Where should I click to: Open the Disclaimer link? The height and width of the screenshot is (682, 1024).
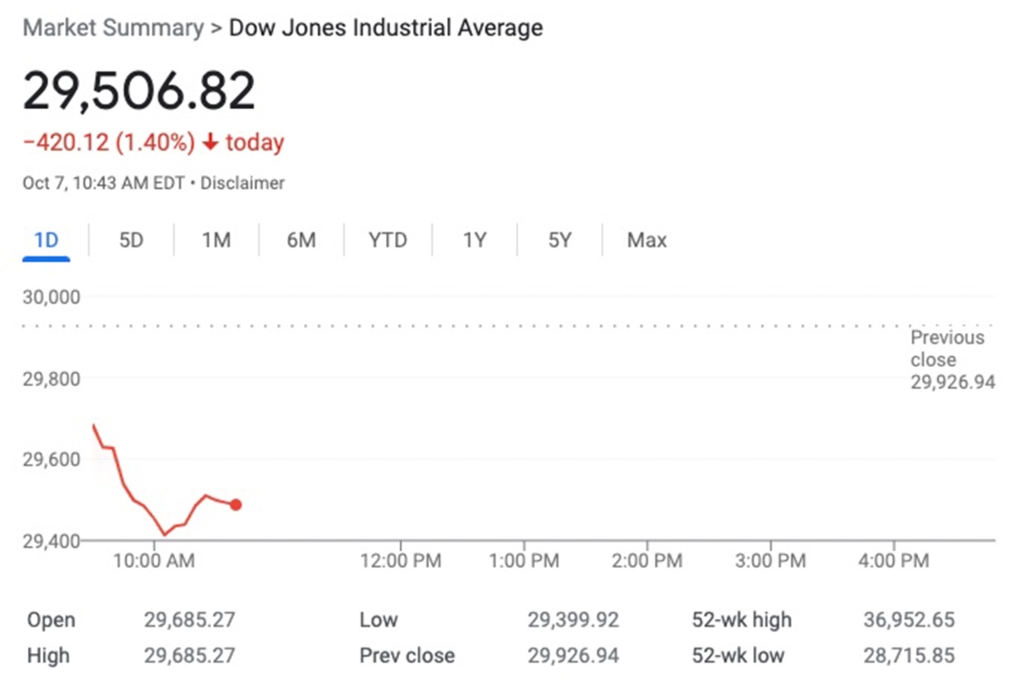pos(247,183)
